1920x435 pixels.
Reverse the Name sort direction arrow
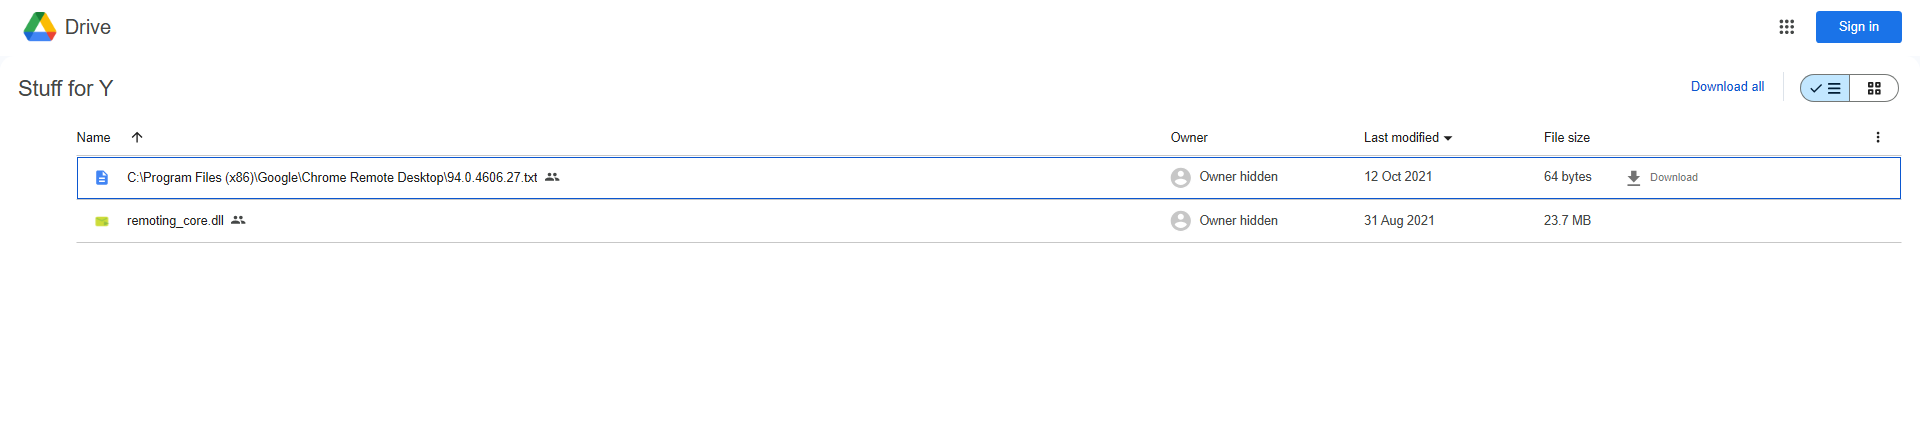click(x=137, y=137)
